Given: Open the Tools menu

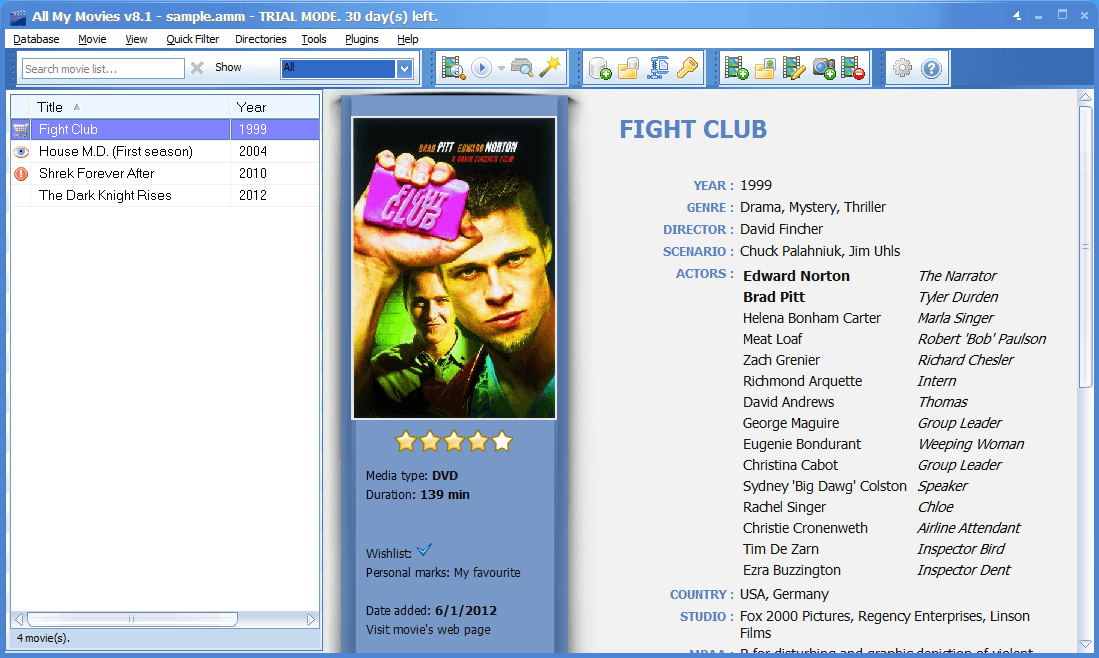Looking at the screenshot, I should coord(314,39).
